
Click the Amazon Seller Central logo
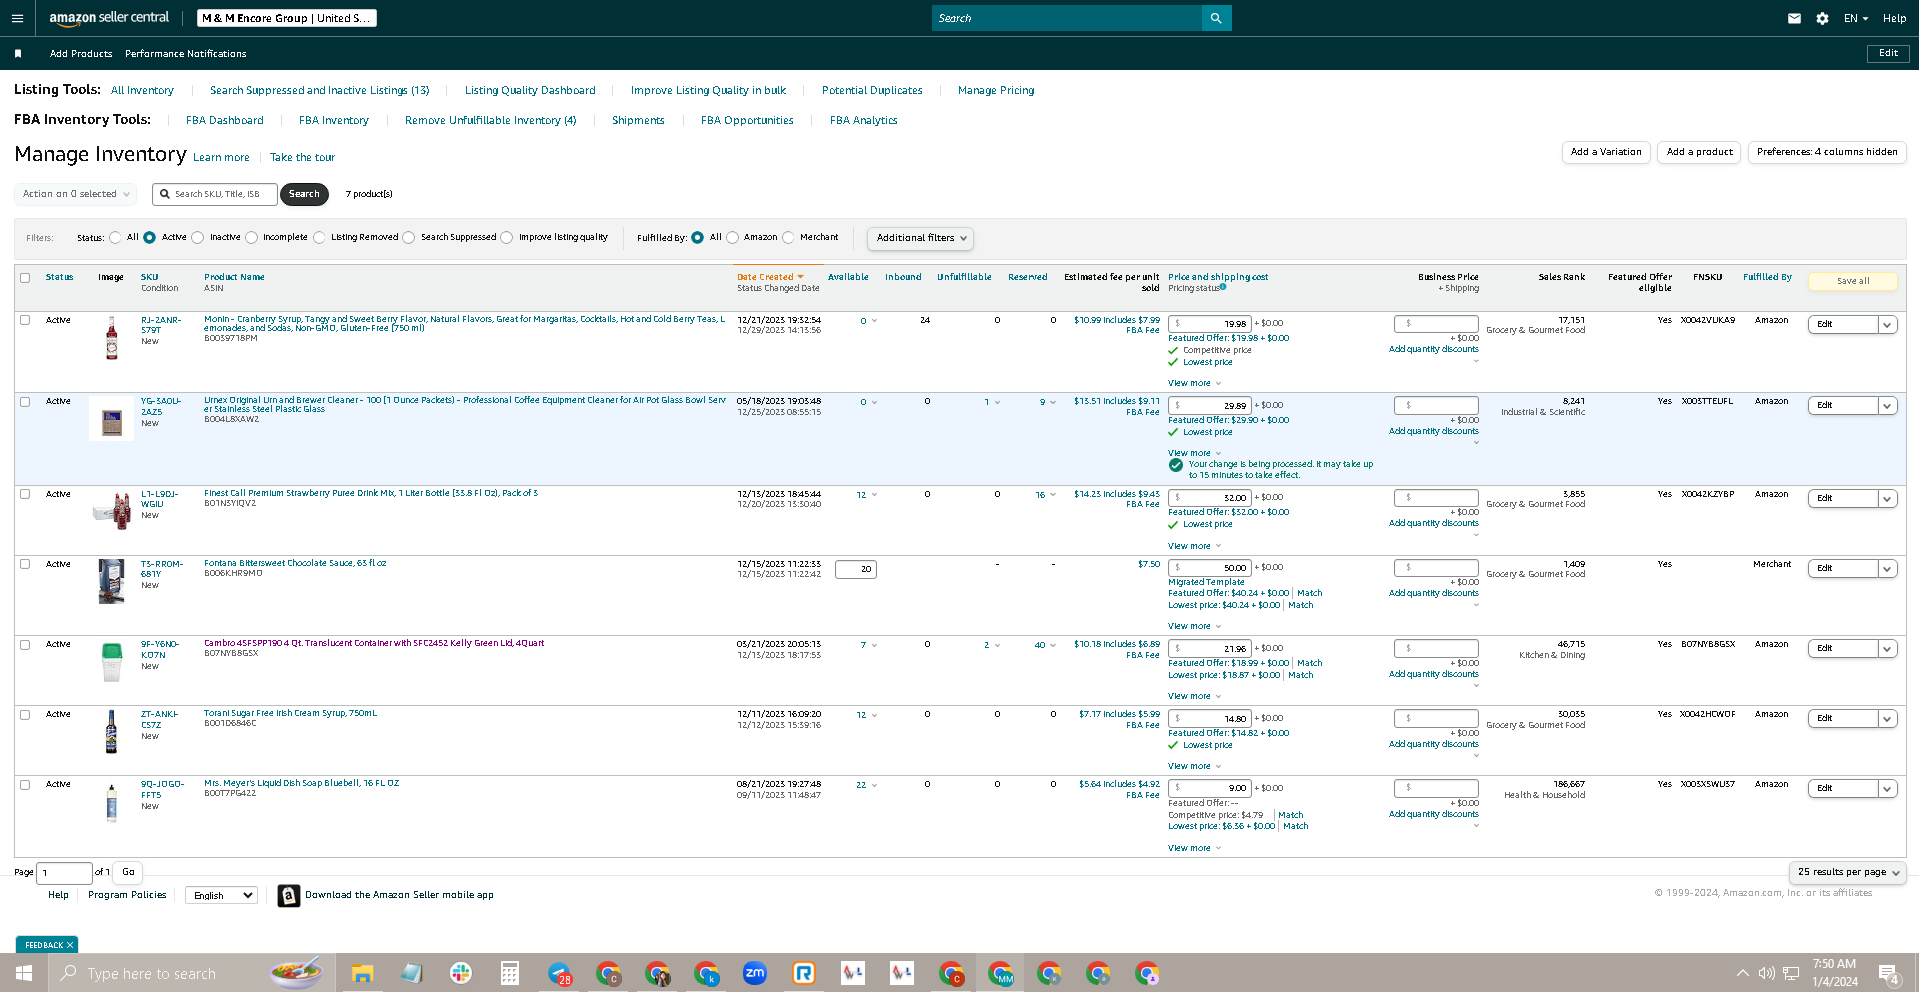tap(109, 18)
